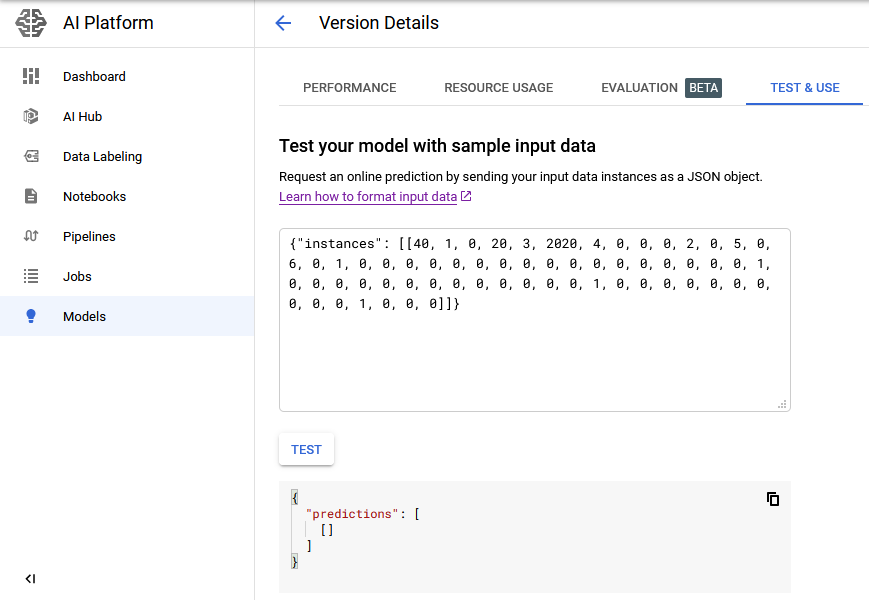Open the Dashboard icon in sidebar
The height and width of the screenshot is (600, 869).
(x=31, y=76)
